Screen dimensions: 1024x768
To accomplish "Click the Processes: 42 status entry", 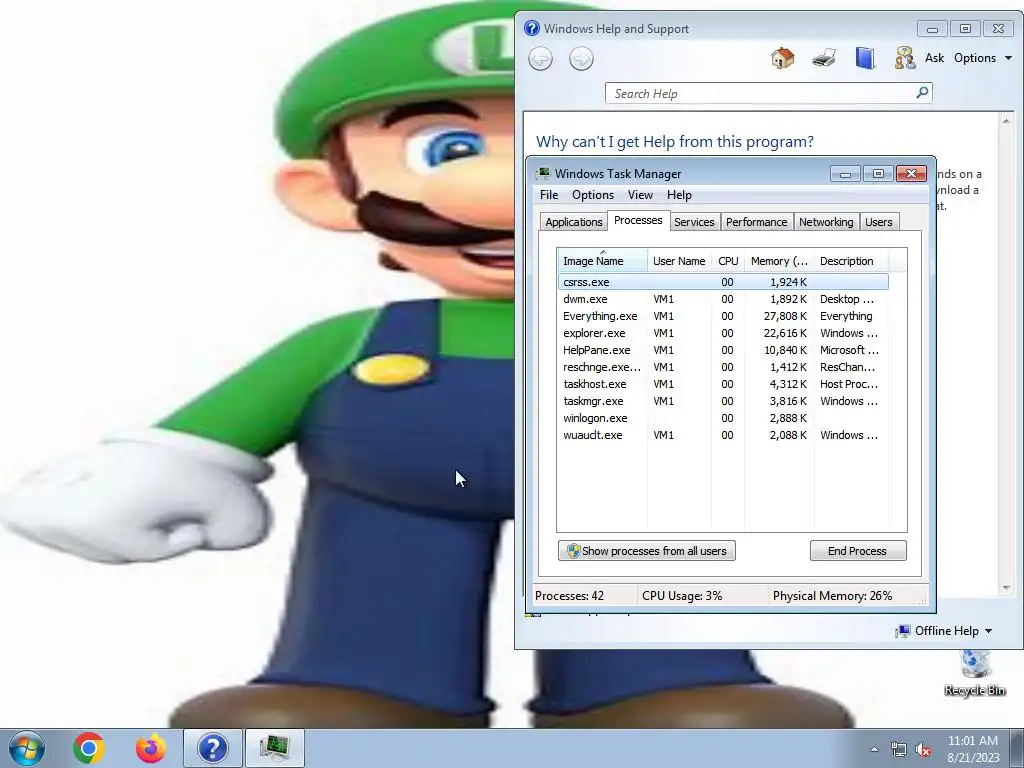I will (569, 596).
